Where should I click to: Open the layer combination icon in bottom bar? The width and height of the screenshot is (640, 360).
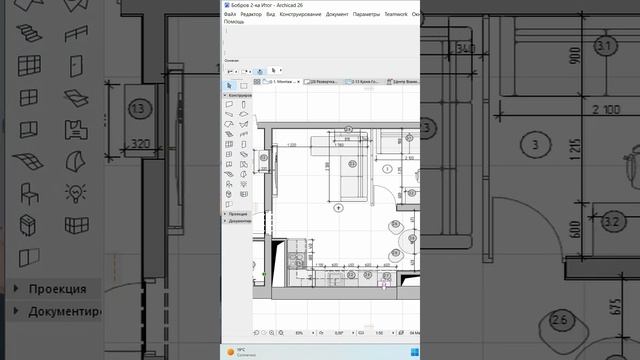pos(402,333)
